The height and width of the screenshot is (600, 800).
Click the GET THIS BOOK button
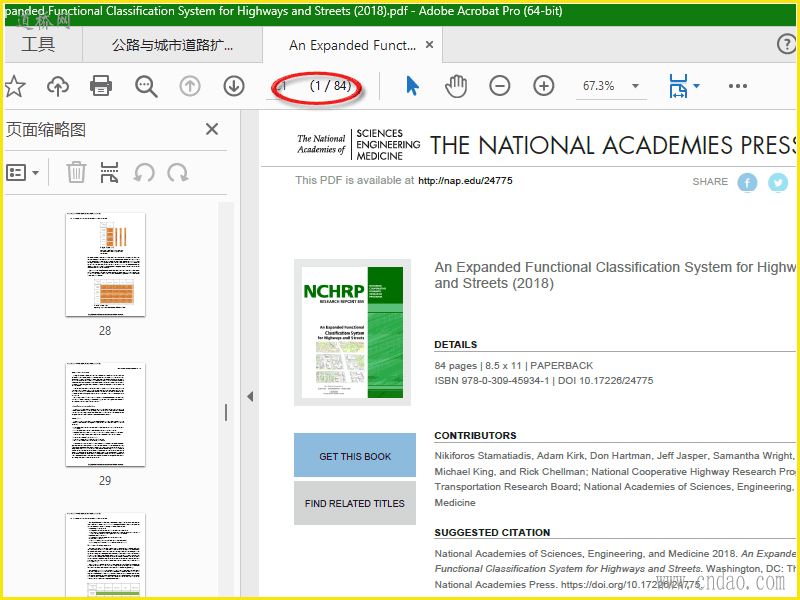355,456
